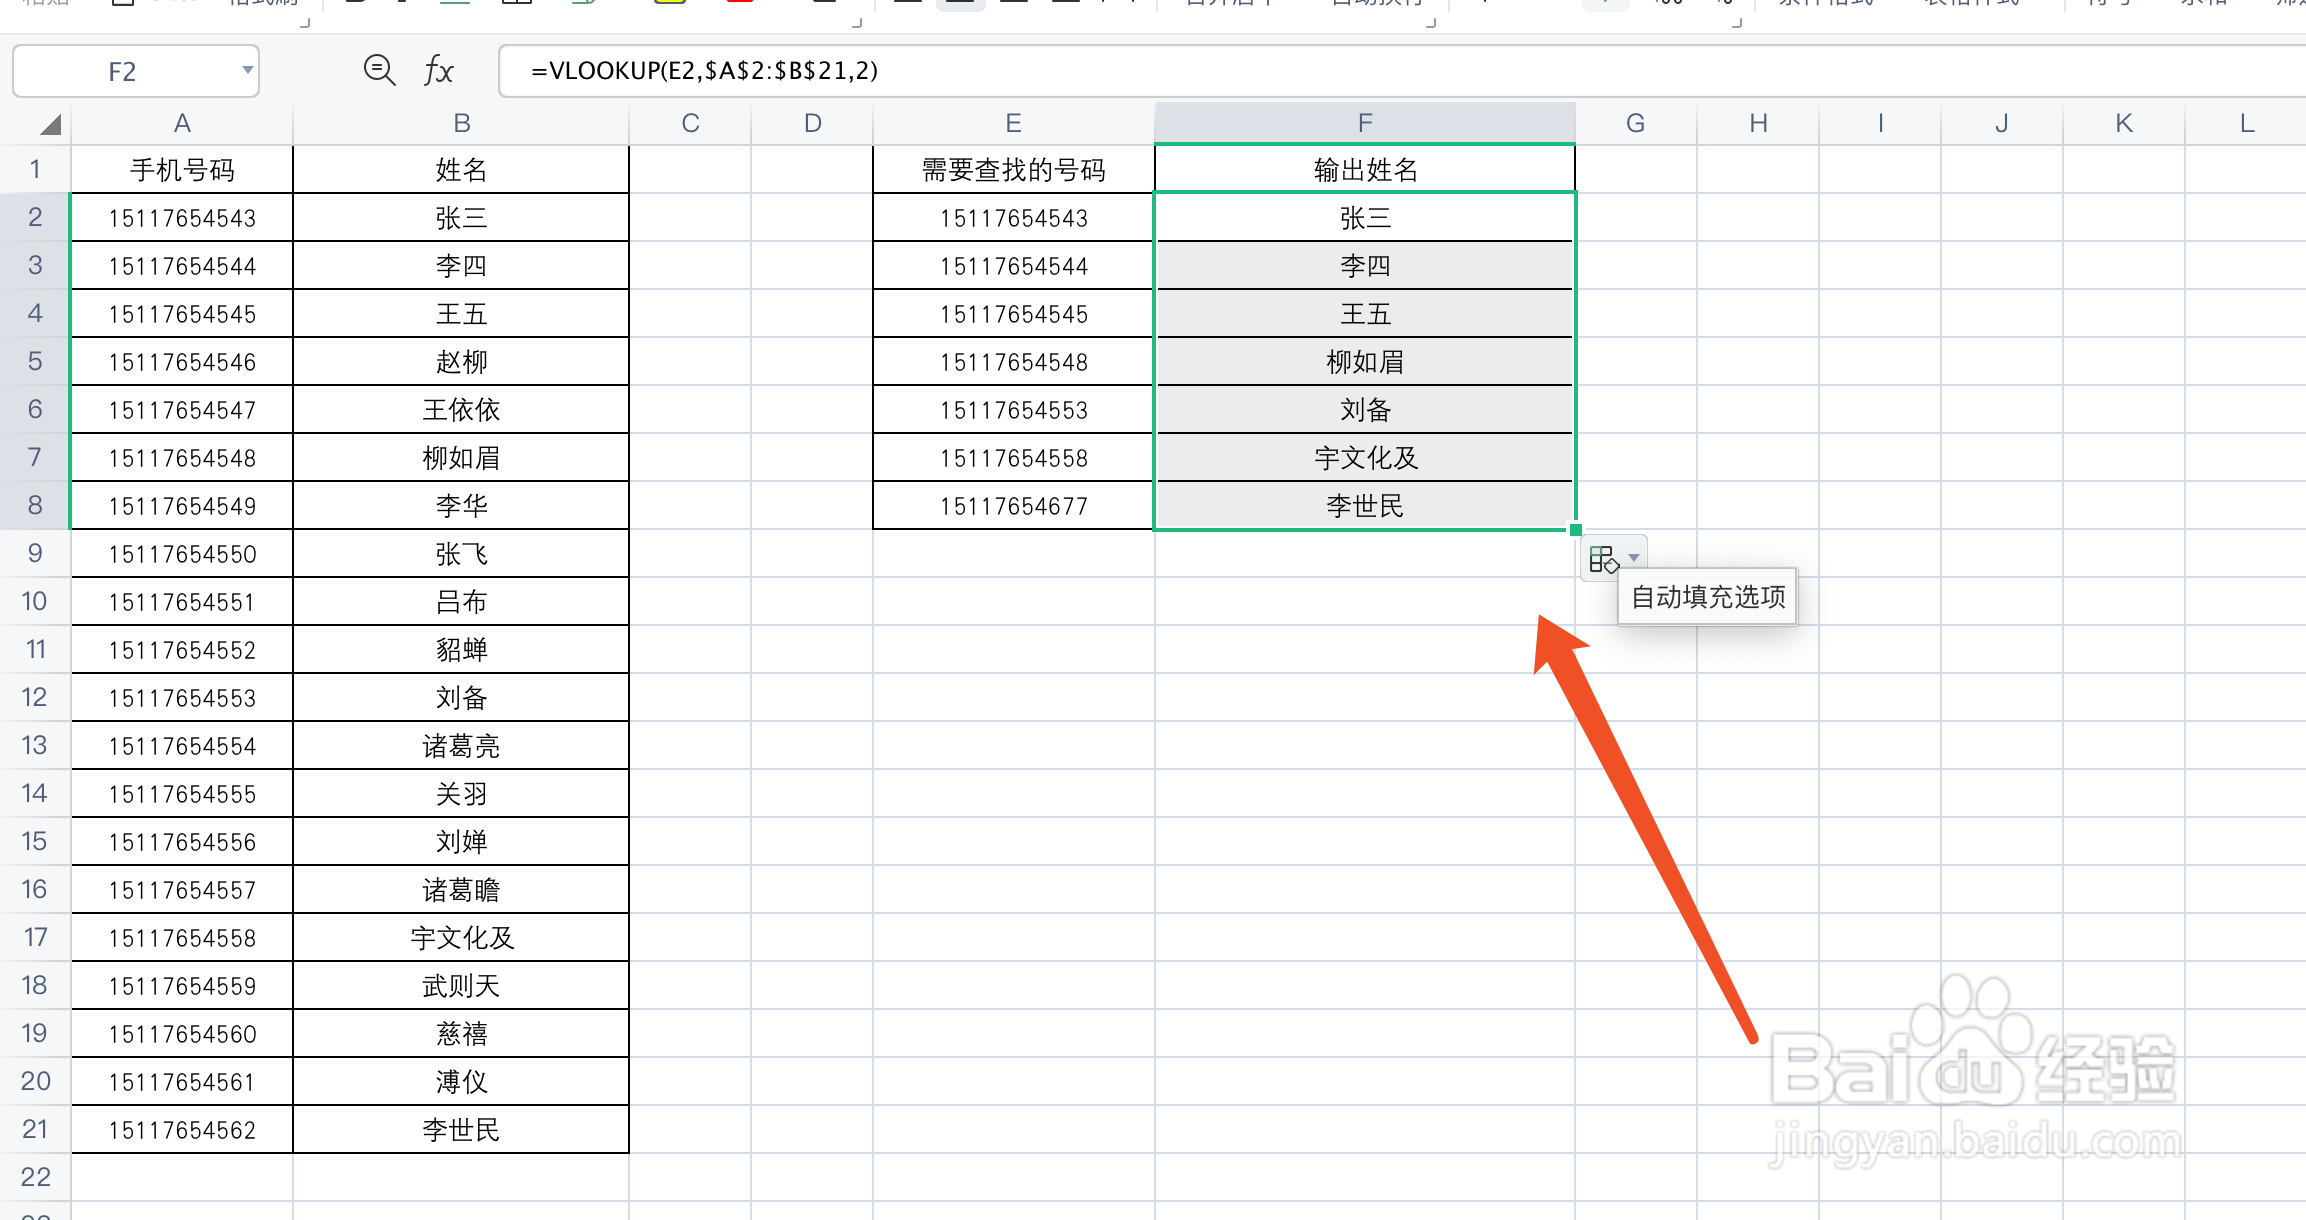
Task: Select cell F3 containing 李四
Action: point(1365,266)
